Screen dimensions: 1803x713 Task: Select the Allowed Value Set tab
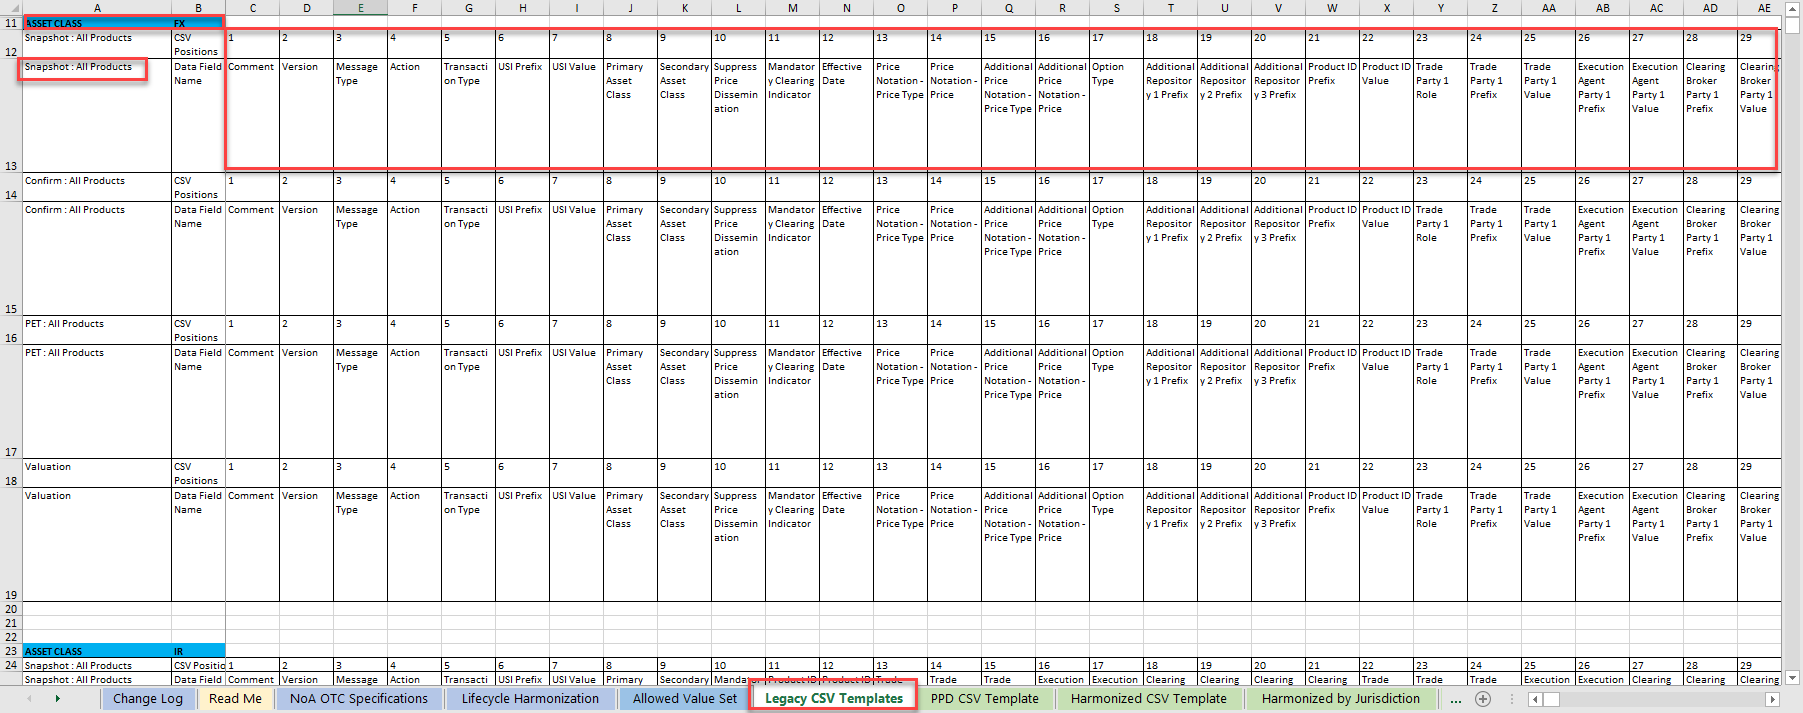684,699
